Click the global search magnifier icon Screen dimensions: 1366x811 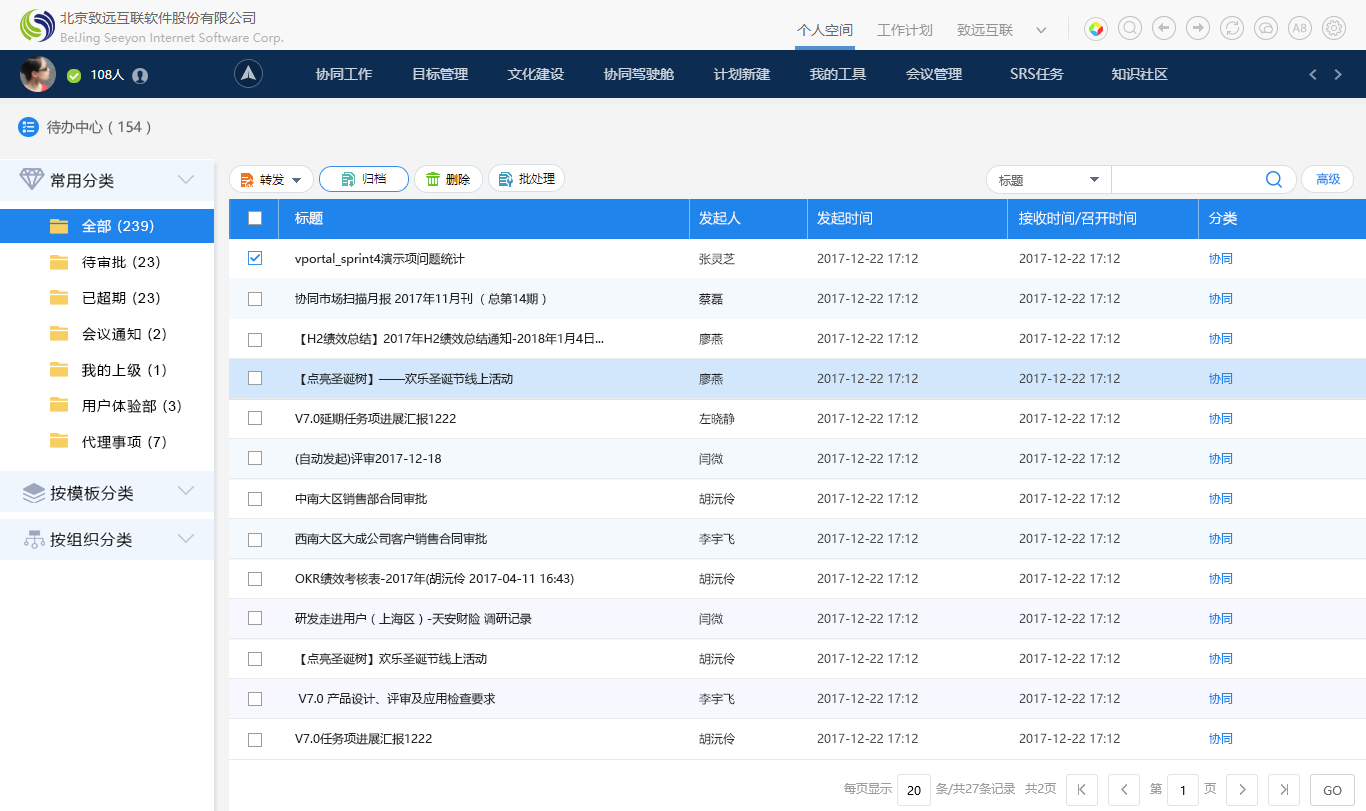pyautogui.click(x=1130, y=27)
